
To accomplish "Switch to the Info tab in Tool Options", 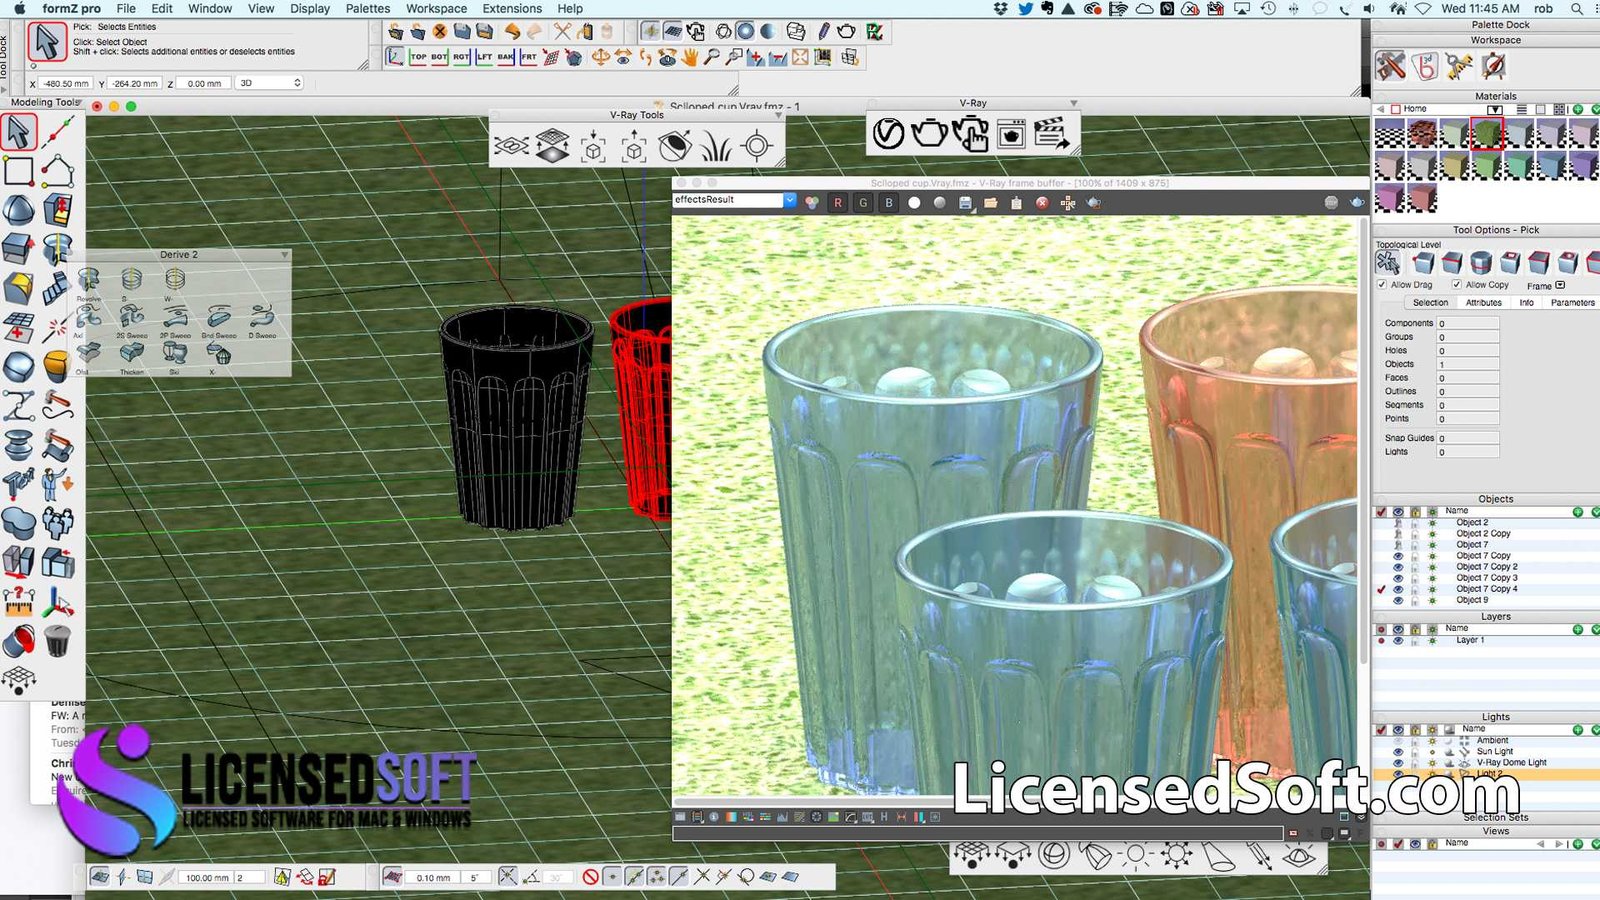I will pyautogui.click(x=1526, y=302).
